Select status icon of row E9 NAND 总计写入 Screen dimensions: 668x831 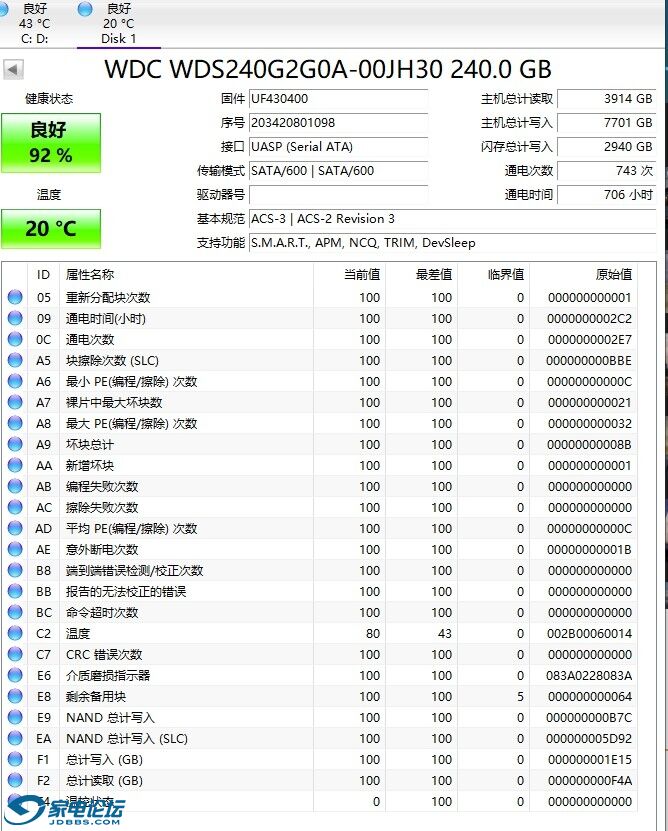[x=15, y=718]
